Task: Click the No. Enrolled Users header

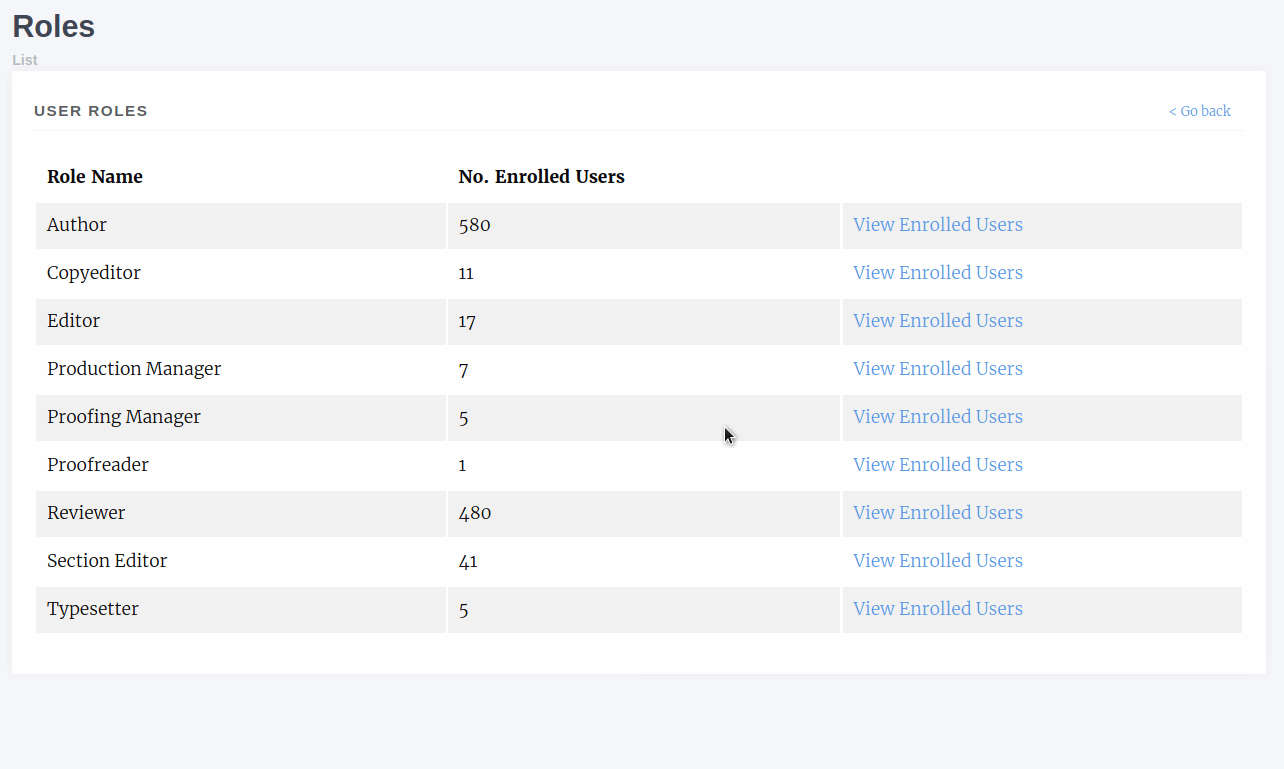Action: (541, 177)
